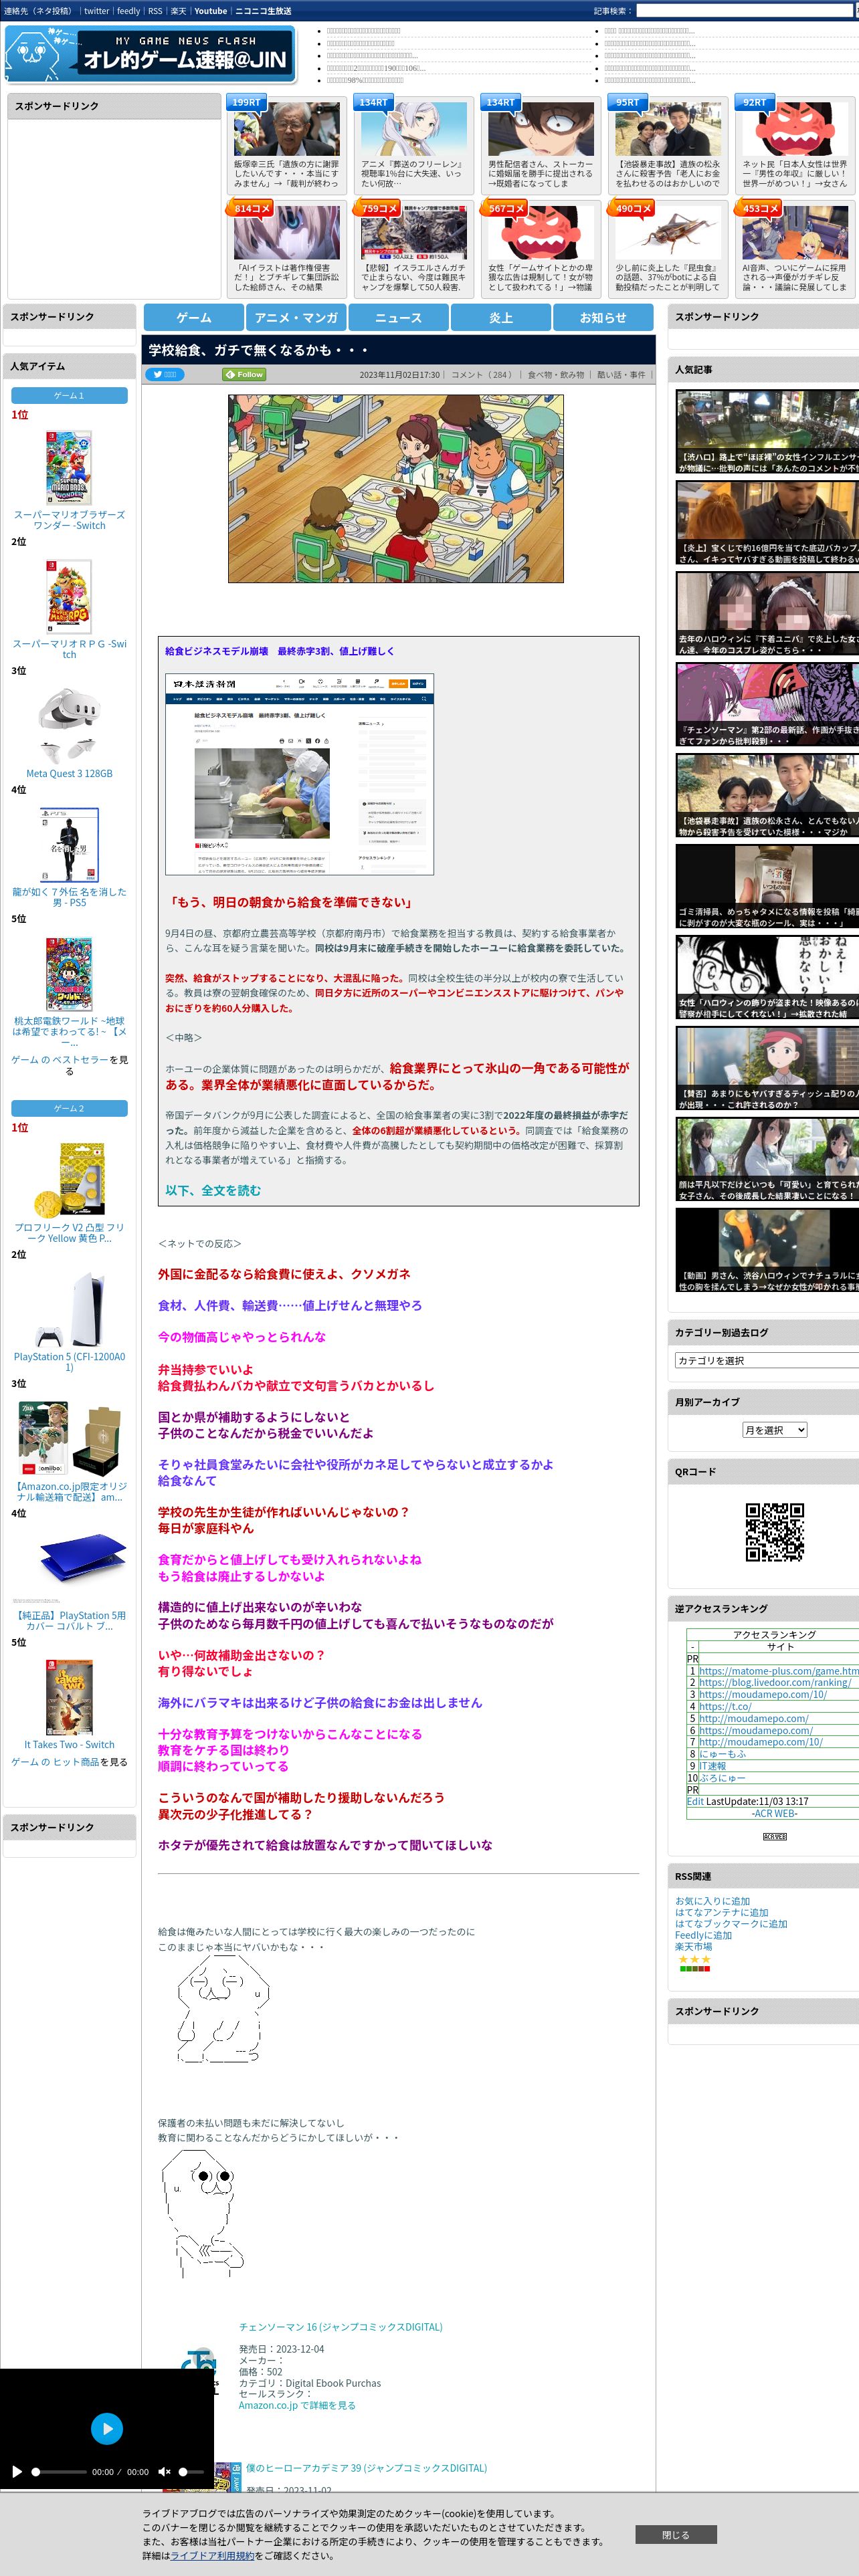Click the Twitter tweet button under article title
The width and height of the screenshot is (859, 2576).
165,374
